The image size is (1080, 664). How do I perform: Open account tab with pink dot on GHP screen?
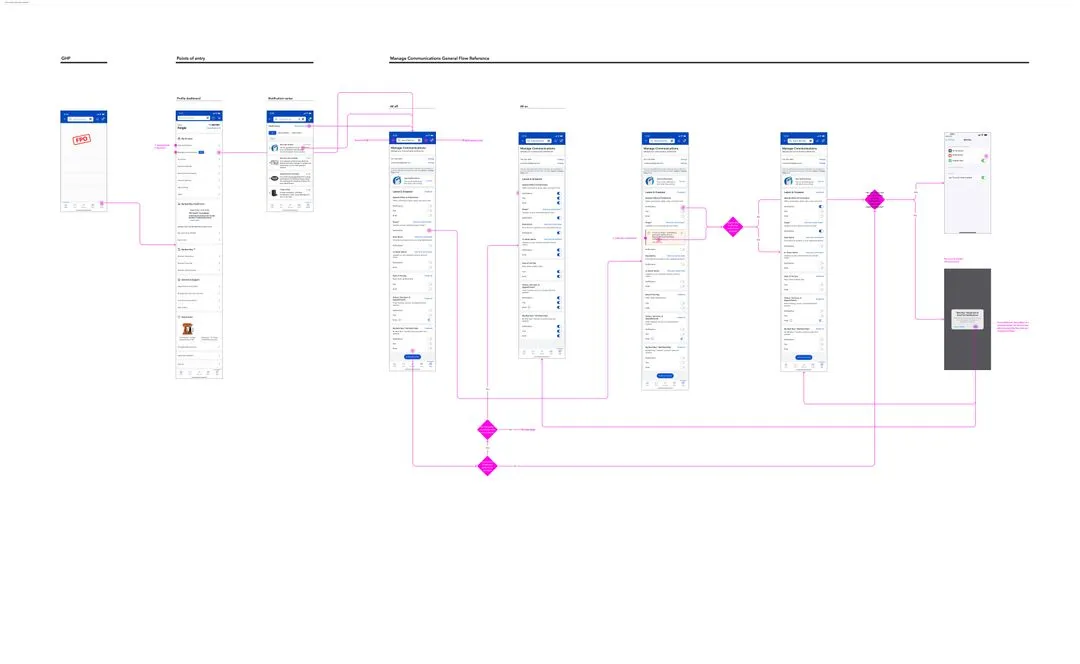tap(101, 204)
